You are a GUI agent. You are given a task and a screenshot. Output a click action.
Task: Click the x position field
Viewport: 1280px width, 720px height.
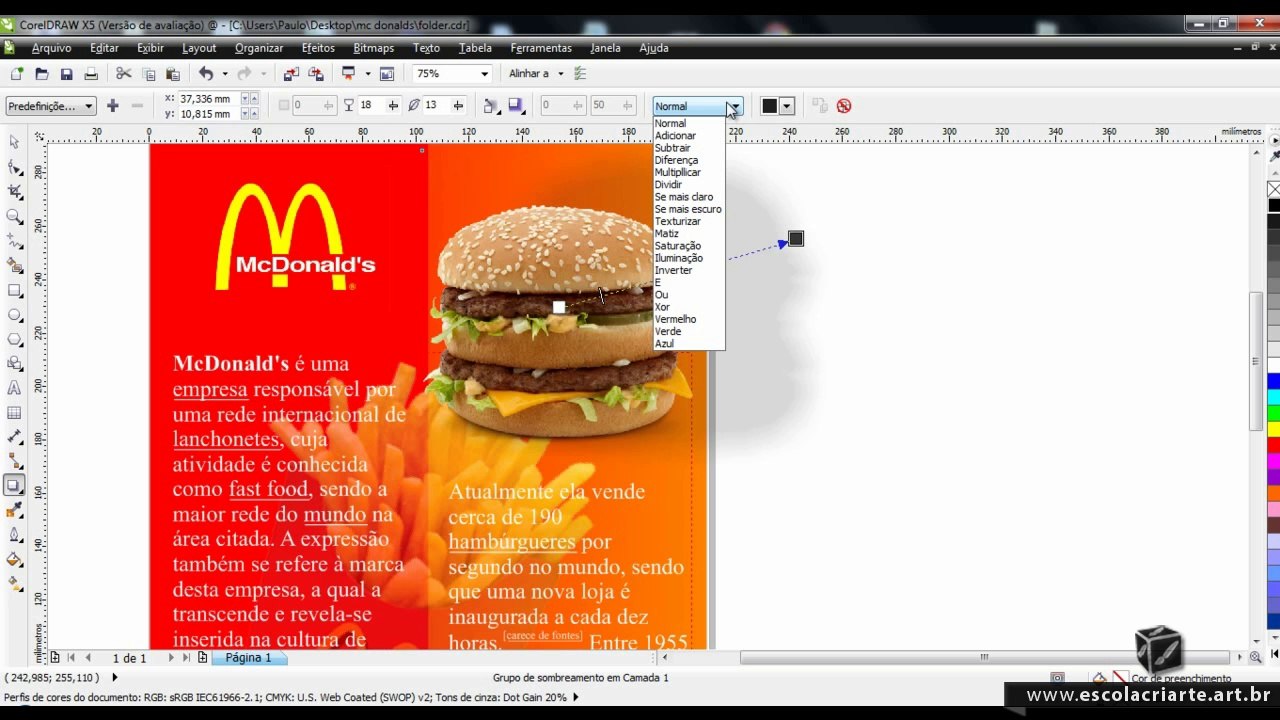209,99
